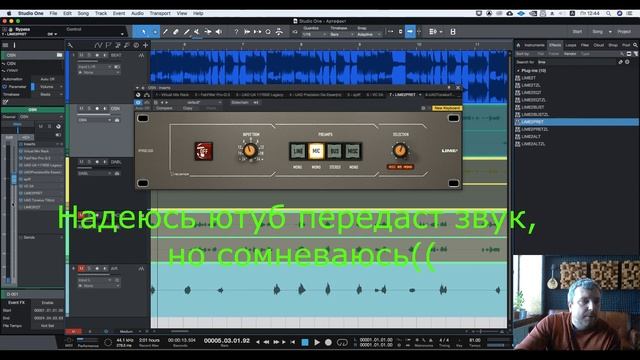640x360 pixels.
Task: Switch to Fat Filter Pro-Q 3 insert tab
Action: coord(212,95)
